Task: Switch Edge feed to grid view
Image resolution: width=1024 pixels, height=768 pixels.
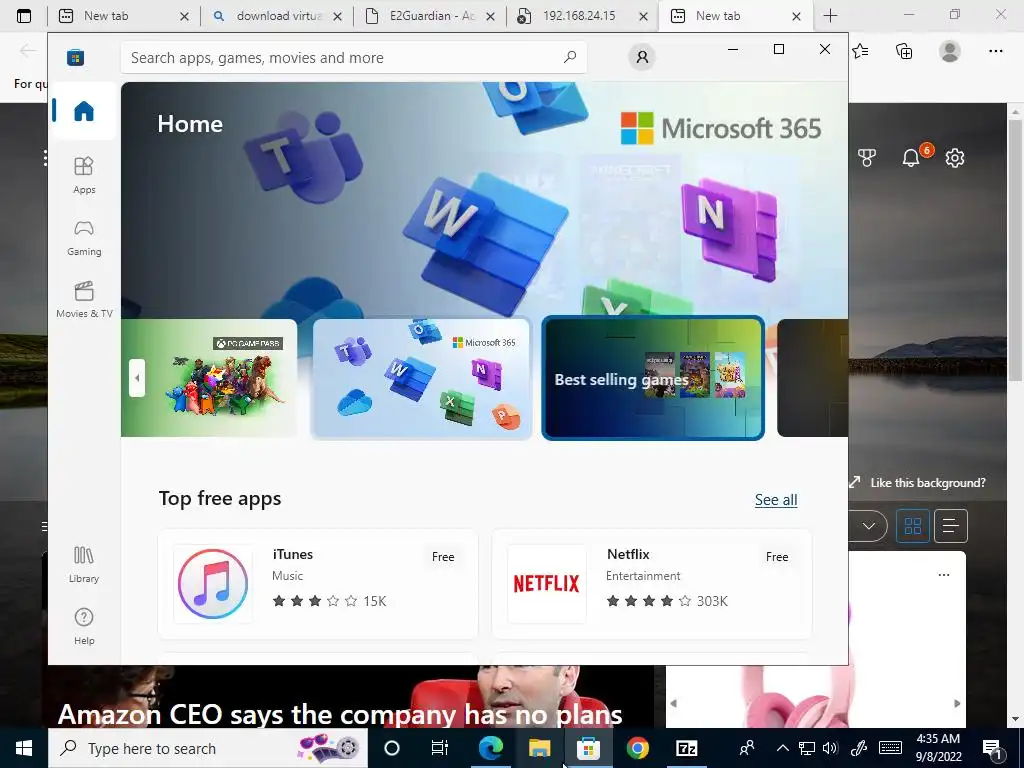Action: coord(912,526)
